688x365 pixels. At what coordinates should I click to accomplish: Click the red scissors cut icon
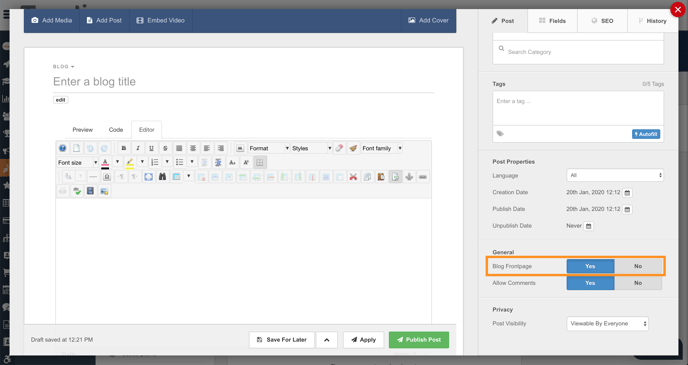click(x=353, y=177)
